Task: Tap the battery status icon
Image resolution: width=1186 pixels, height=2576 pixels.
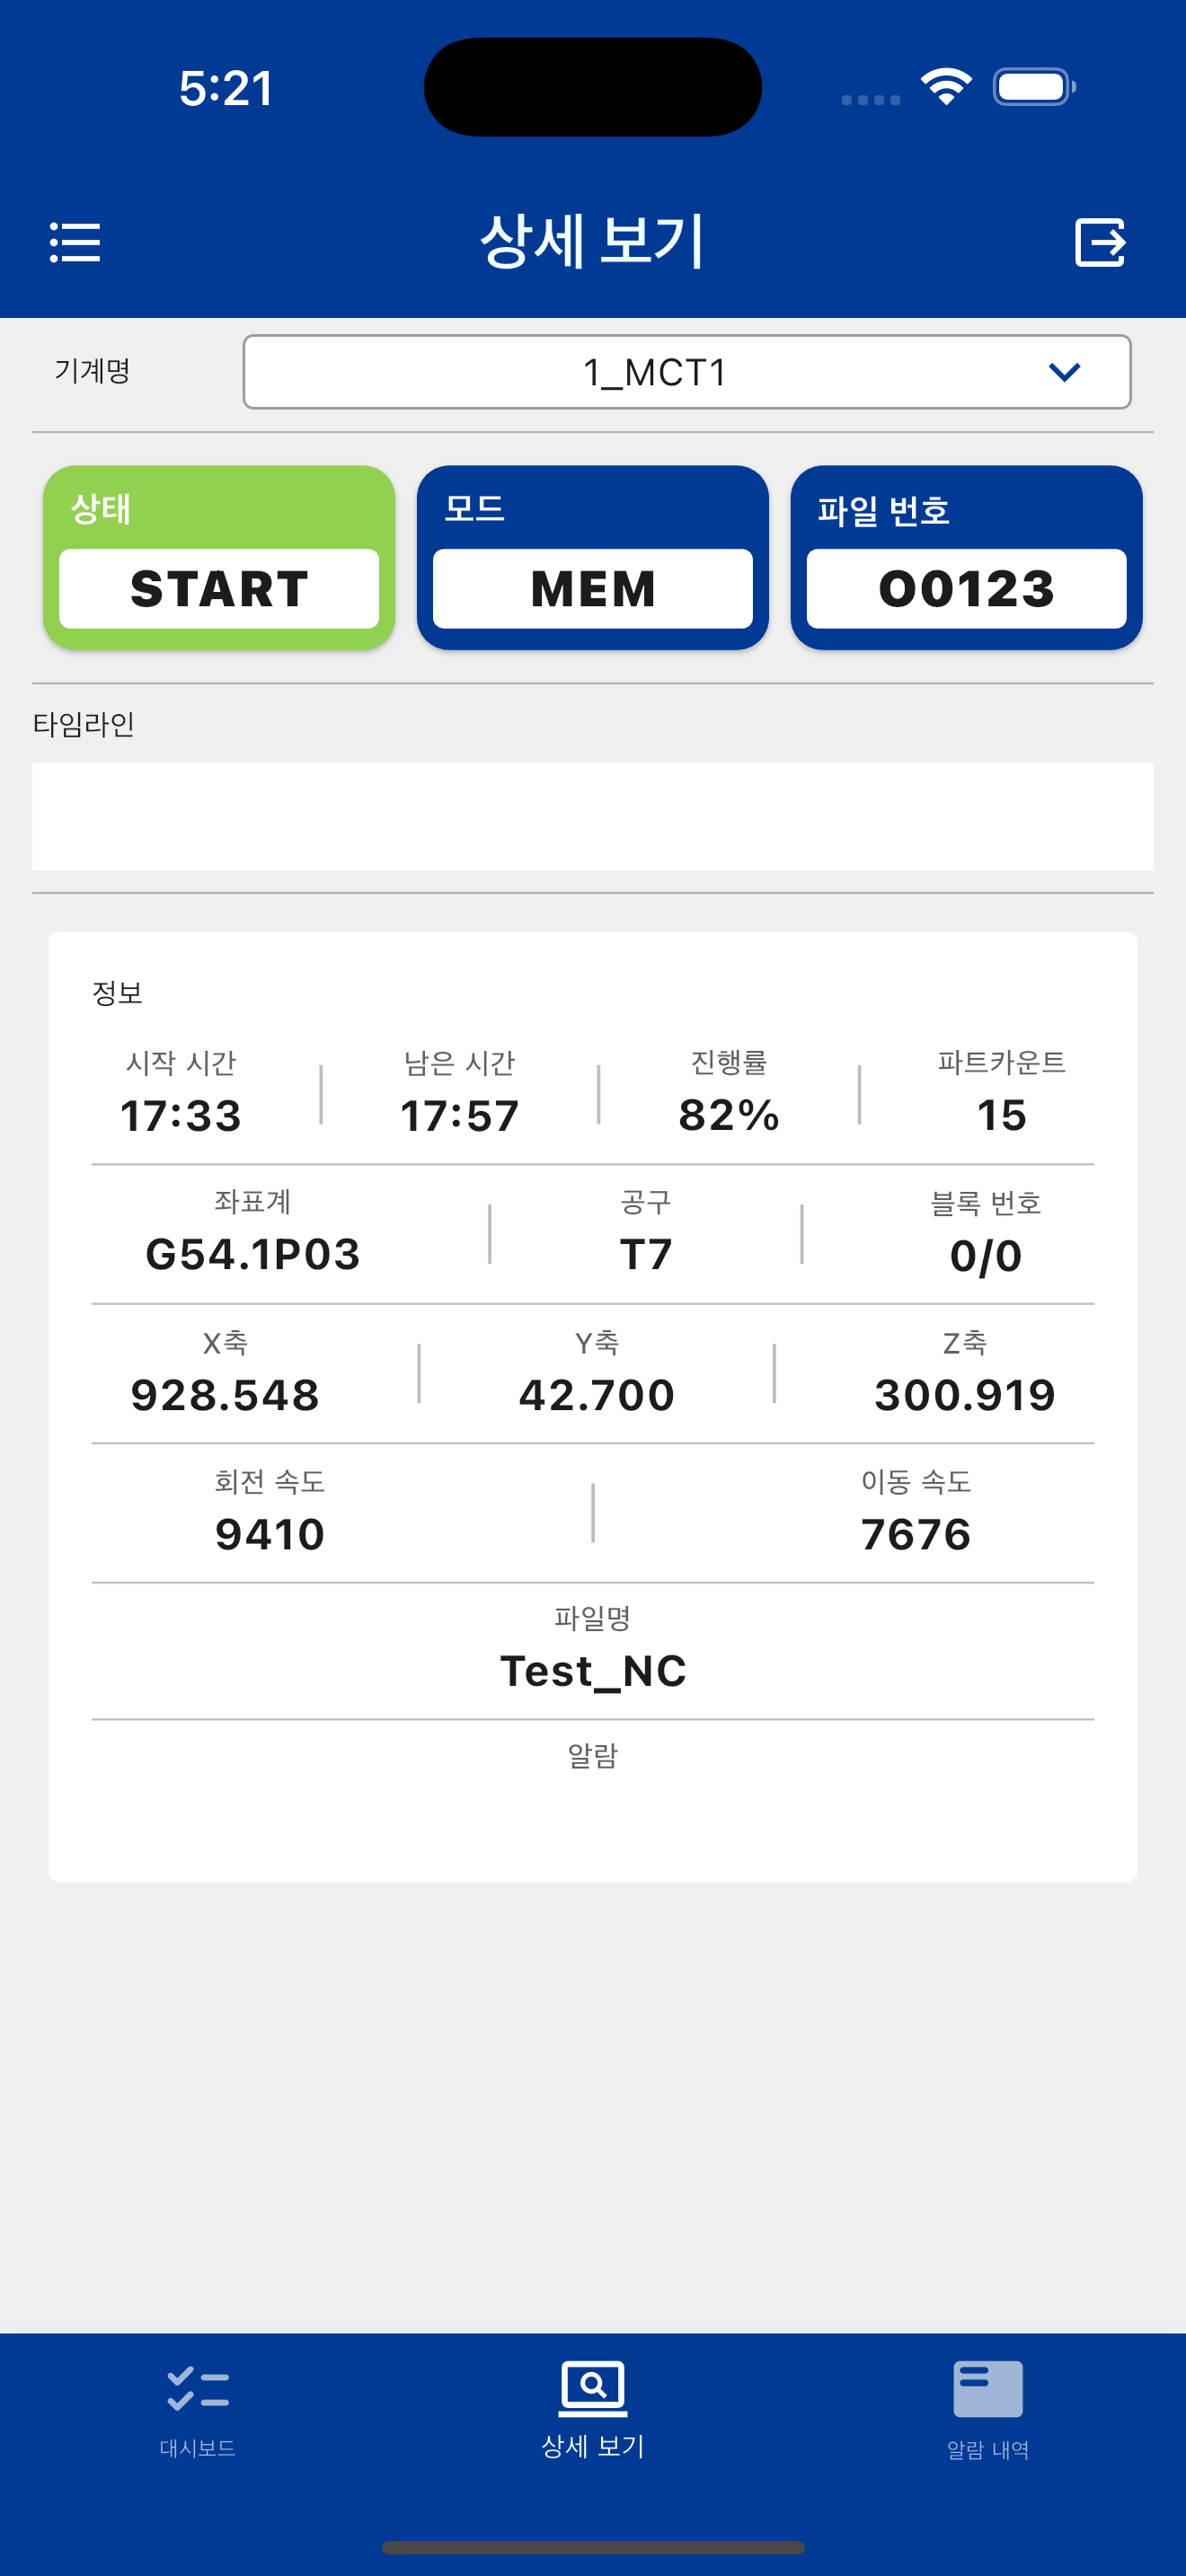Action: pyautogui.click(x=1034, y=87)
